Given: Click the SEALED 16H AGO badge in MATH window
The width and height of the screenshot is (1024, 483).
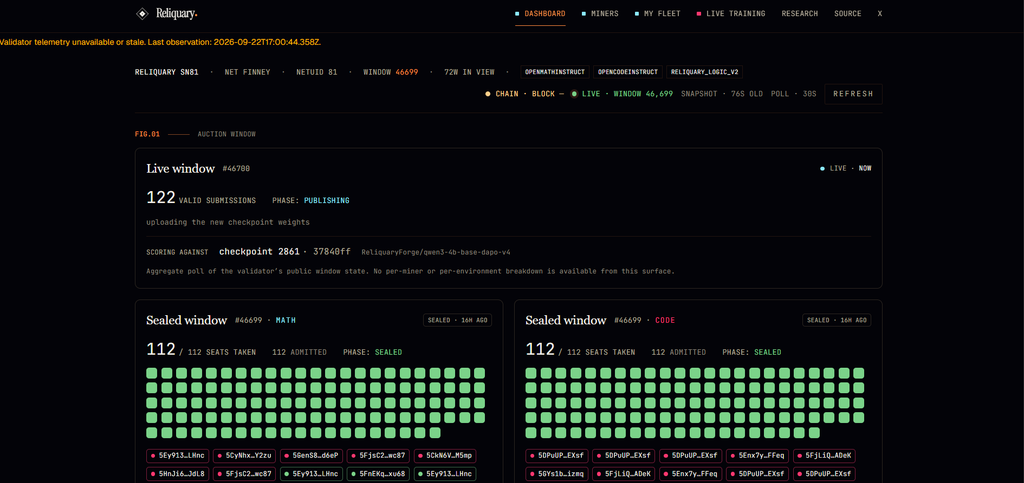Looking at the screenshot, I should [x=457, y=320].
